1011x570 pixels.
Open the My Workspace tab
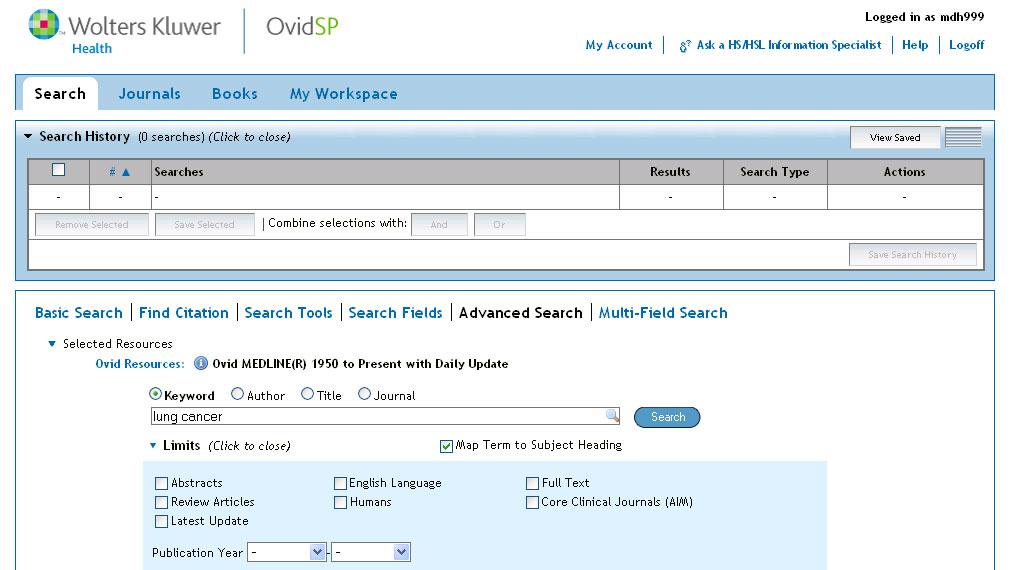tap(343, 94)
